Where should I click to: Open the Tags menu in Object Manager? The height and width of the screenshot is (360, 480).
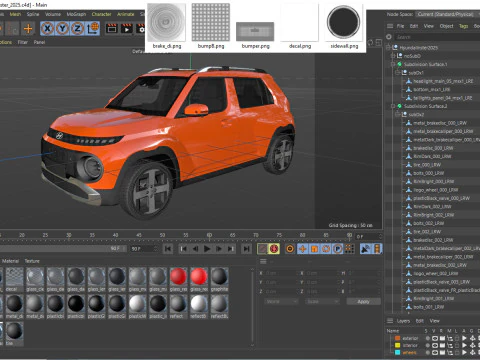463,26
